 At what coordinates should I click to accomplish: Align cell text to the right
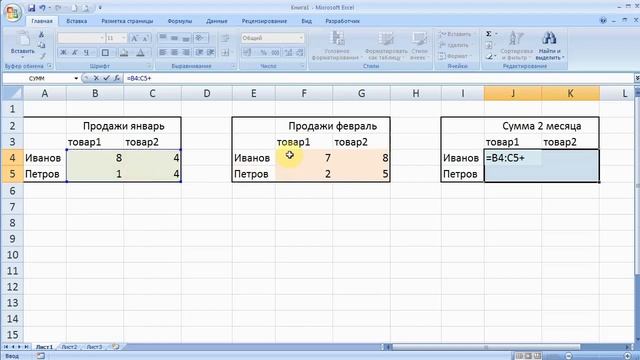coord(186,53)
